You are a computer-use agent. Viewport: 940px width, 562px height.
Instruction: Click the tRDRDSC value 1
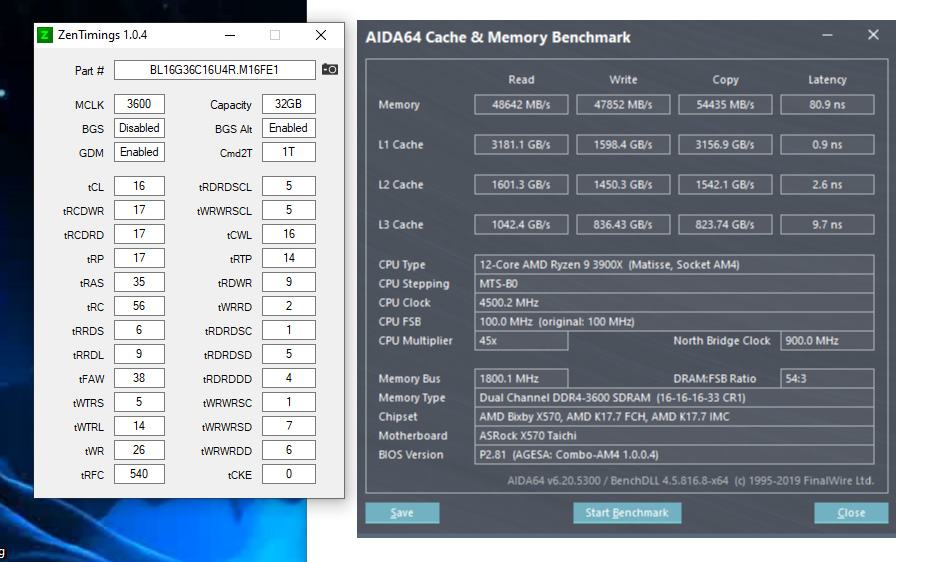point(288,330)
